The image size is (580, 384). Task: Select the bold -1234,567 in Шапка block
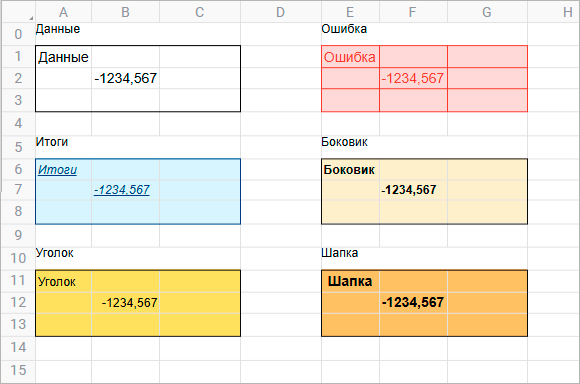point(413,302)
